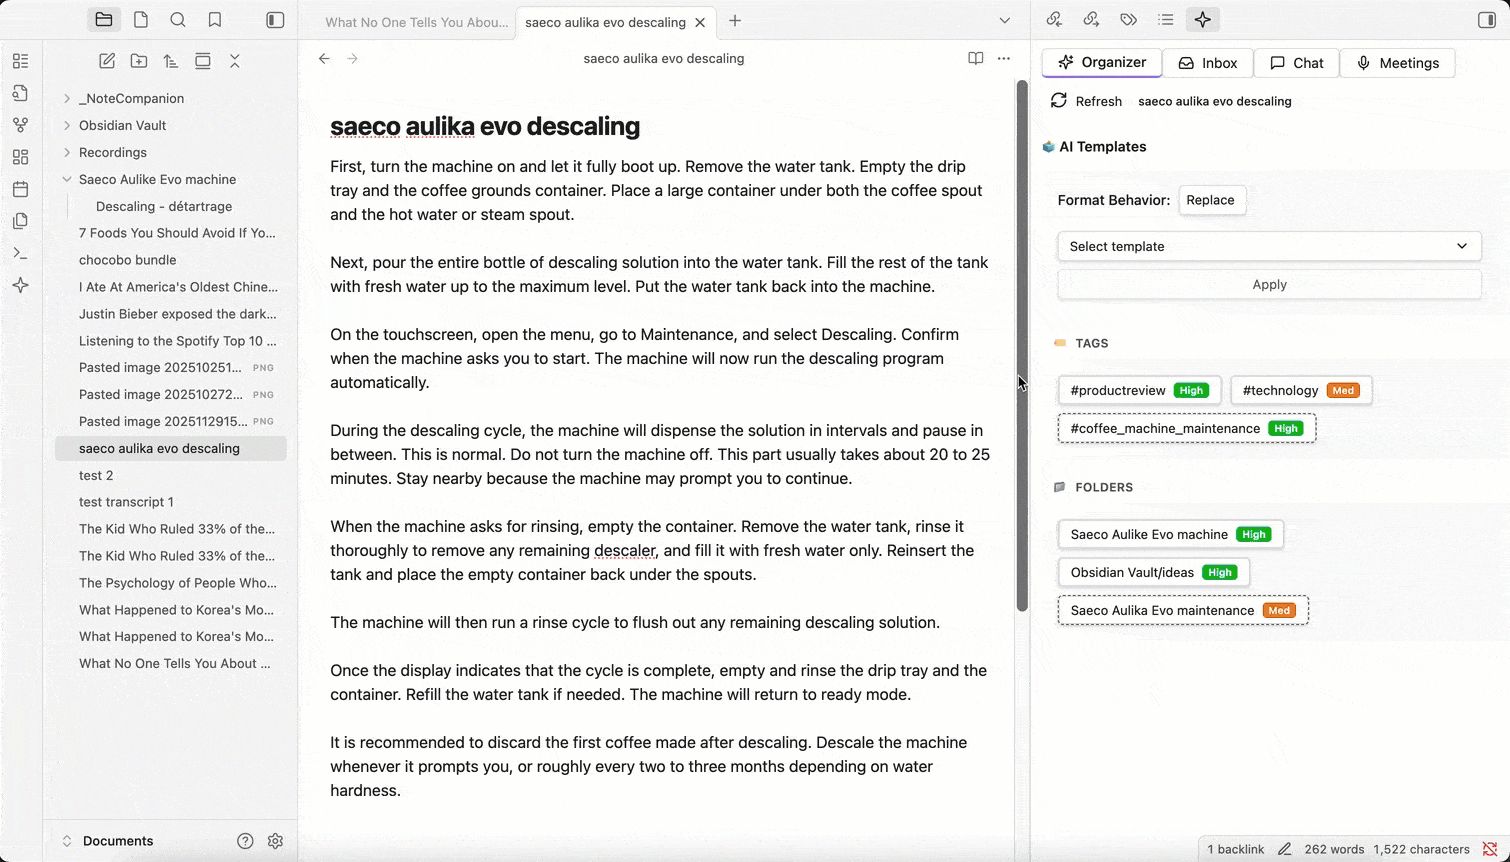Image resolution: width=1510 pixels, height=862 pixels.
Task: Expand the _NoteCompanion folder
Action: (67, 98)
